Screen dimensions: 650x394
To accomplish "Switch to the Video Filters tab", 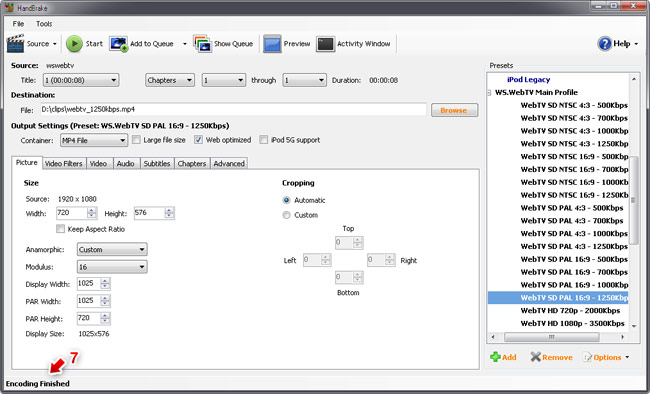I will 63,163.
